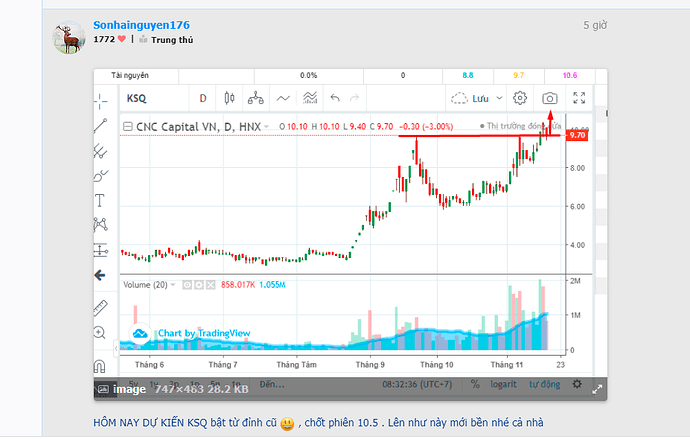Click the 858.017K volume value
The width and height of the screenshot is (690, 439).
tap(238, 285)
